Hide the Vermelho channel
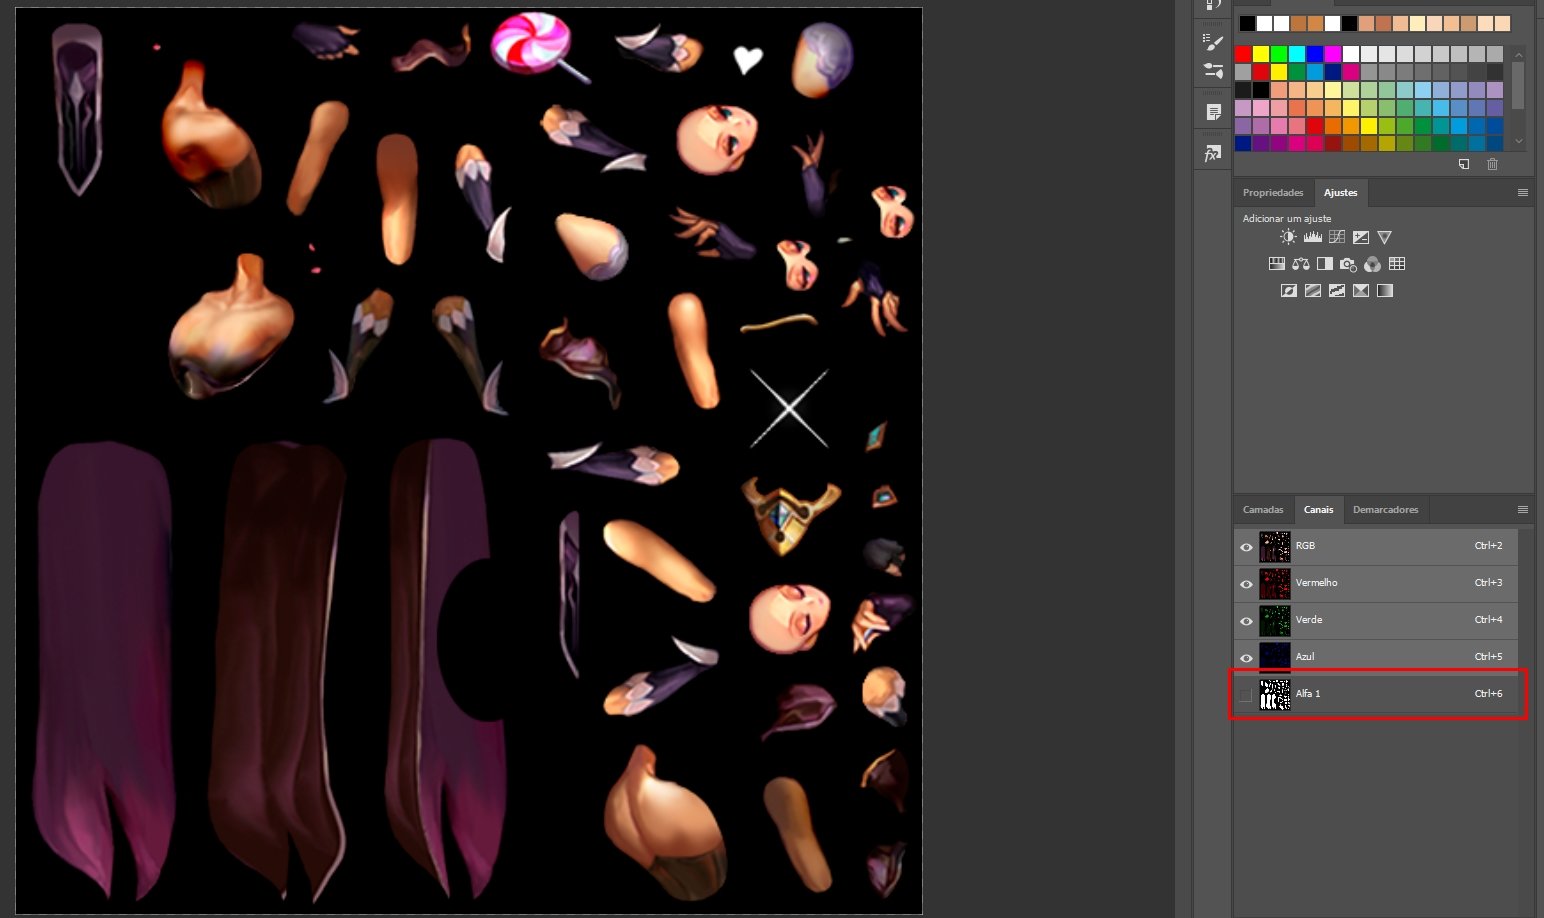This screenshot has width=1544, height=918. coord(1246,584)
